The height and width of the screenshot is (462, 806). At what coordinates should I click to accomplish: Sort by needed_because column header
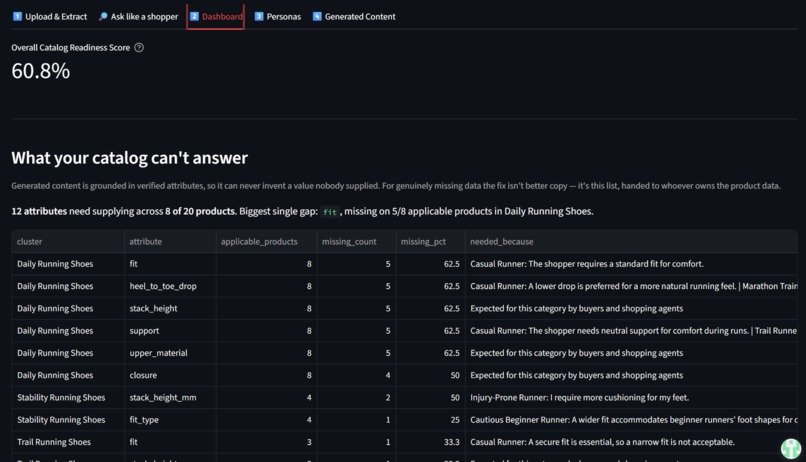point(632,242)
